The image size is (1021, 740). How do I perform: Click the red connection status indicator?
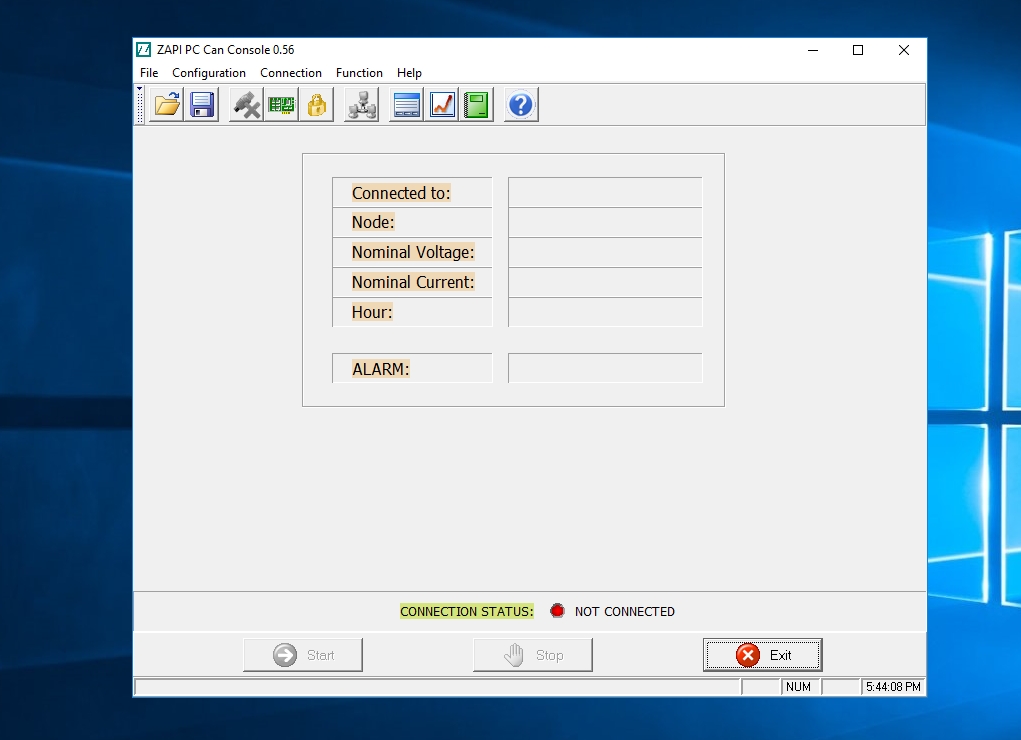pyautogui.click(x=557, y=611)
